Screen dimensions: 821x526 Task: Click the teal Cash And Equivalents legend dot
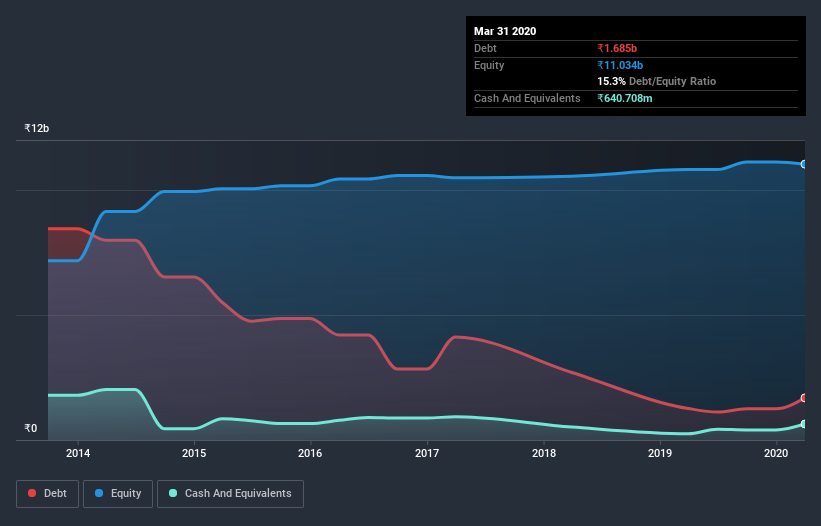pos(173,493)
